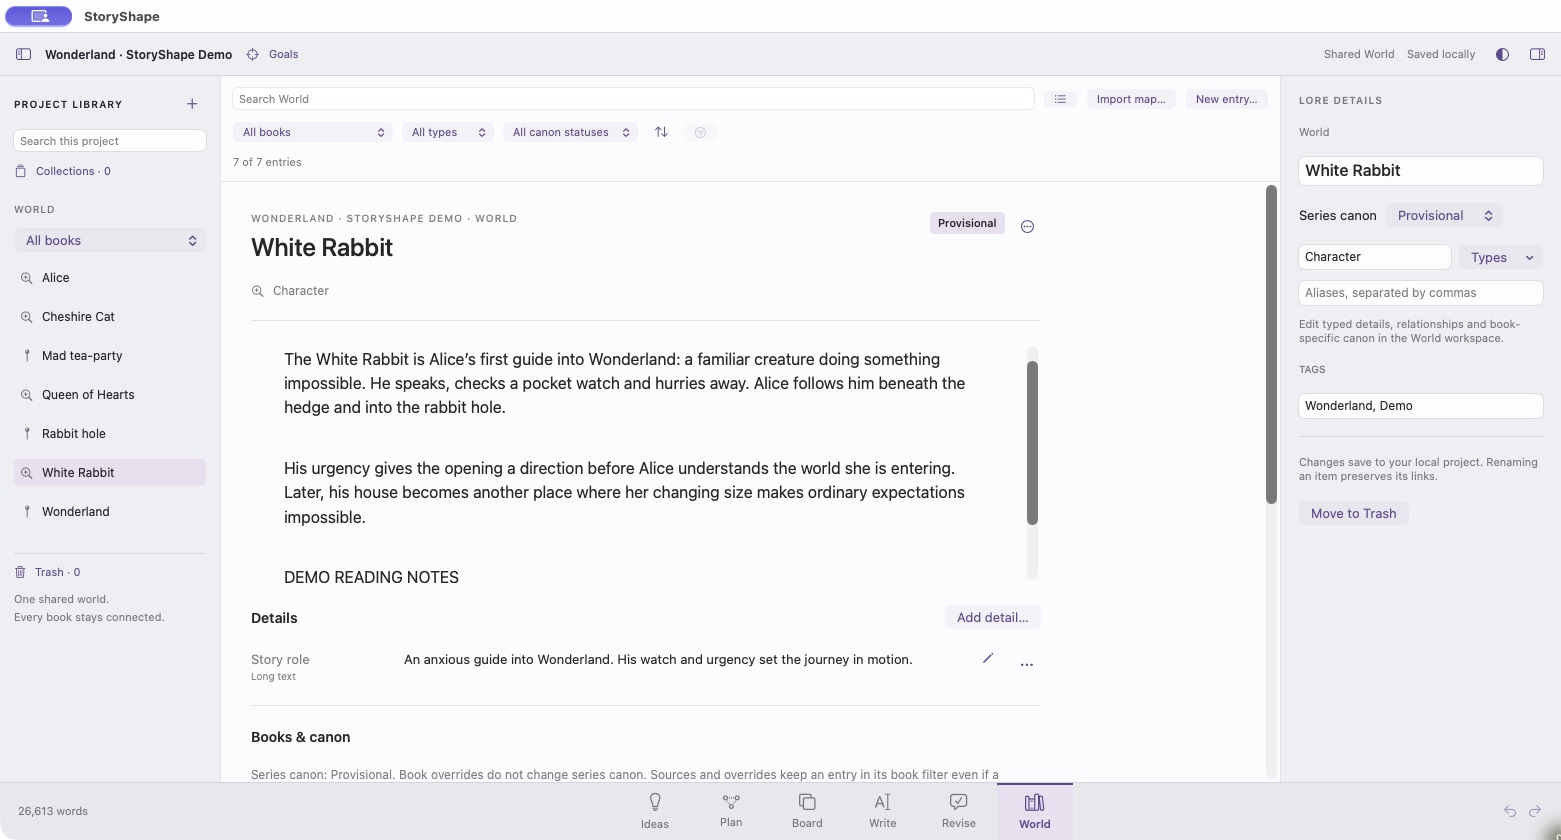Open Story role detail more options
1561x840 pixels.
1027,664
